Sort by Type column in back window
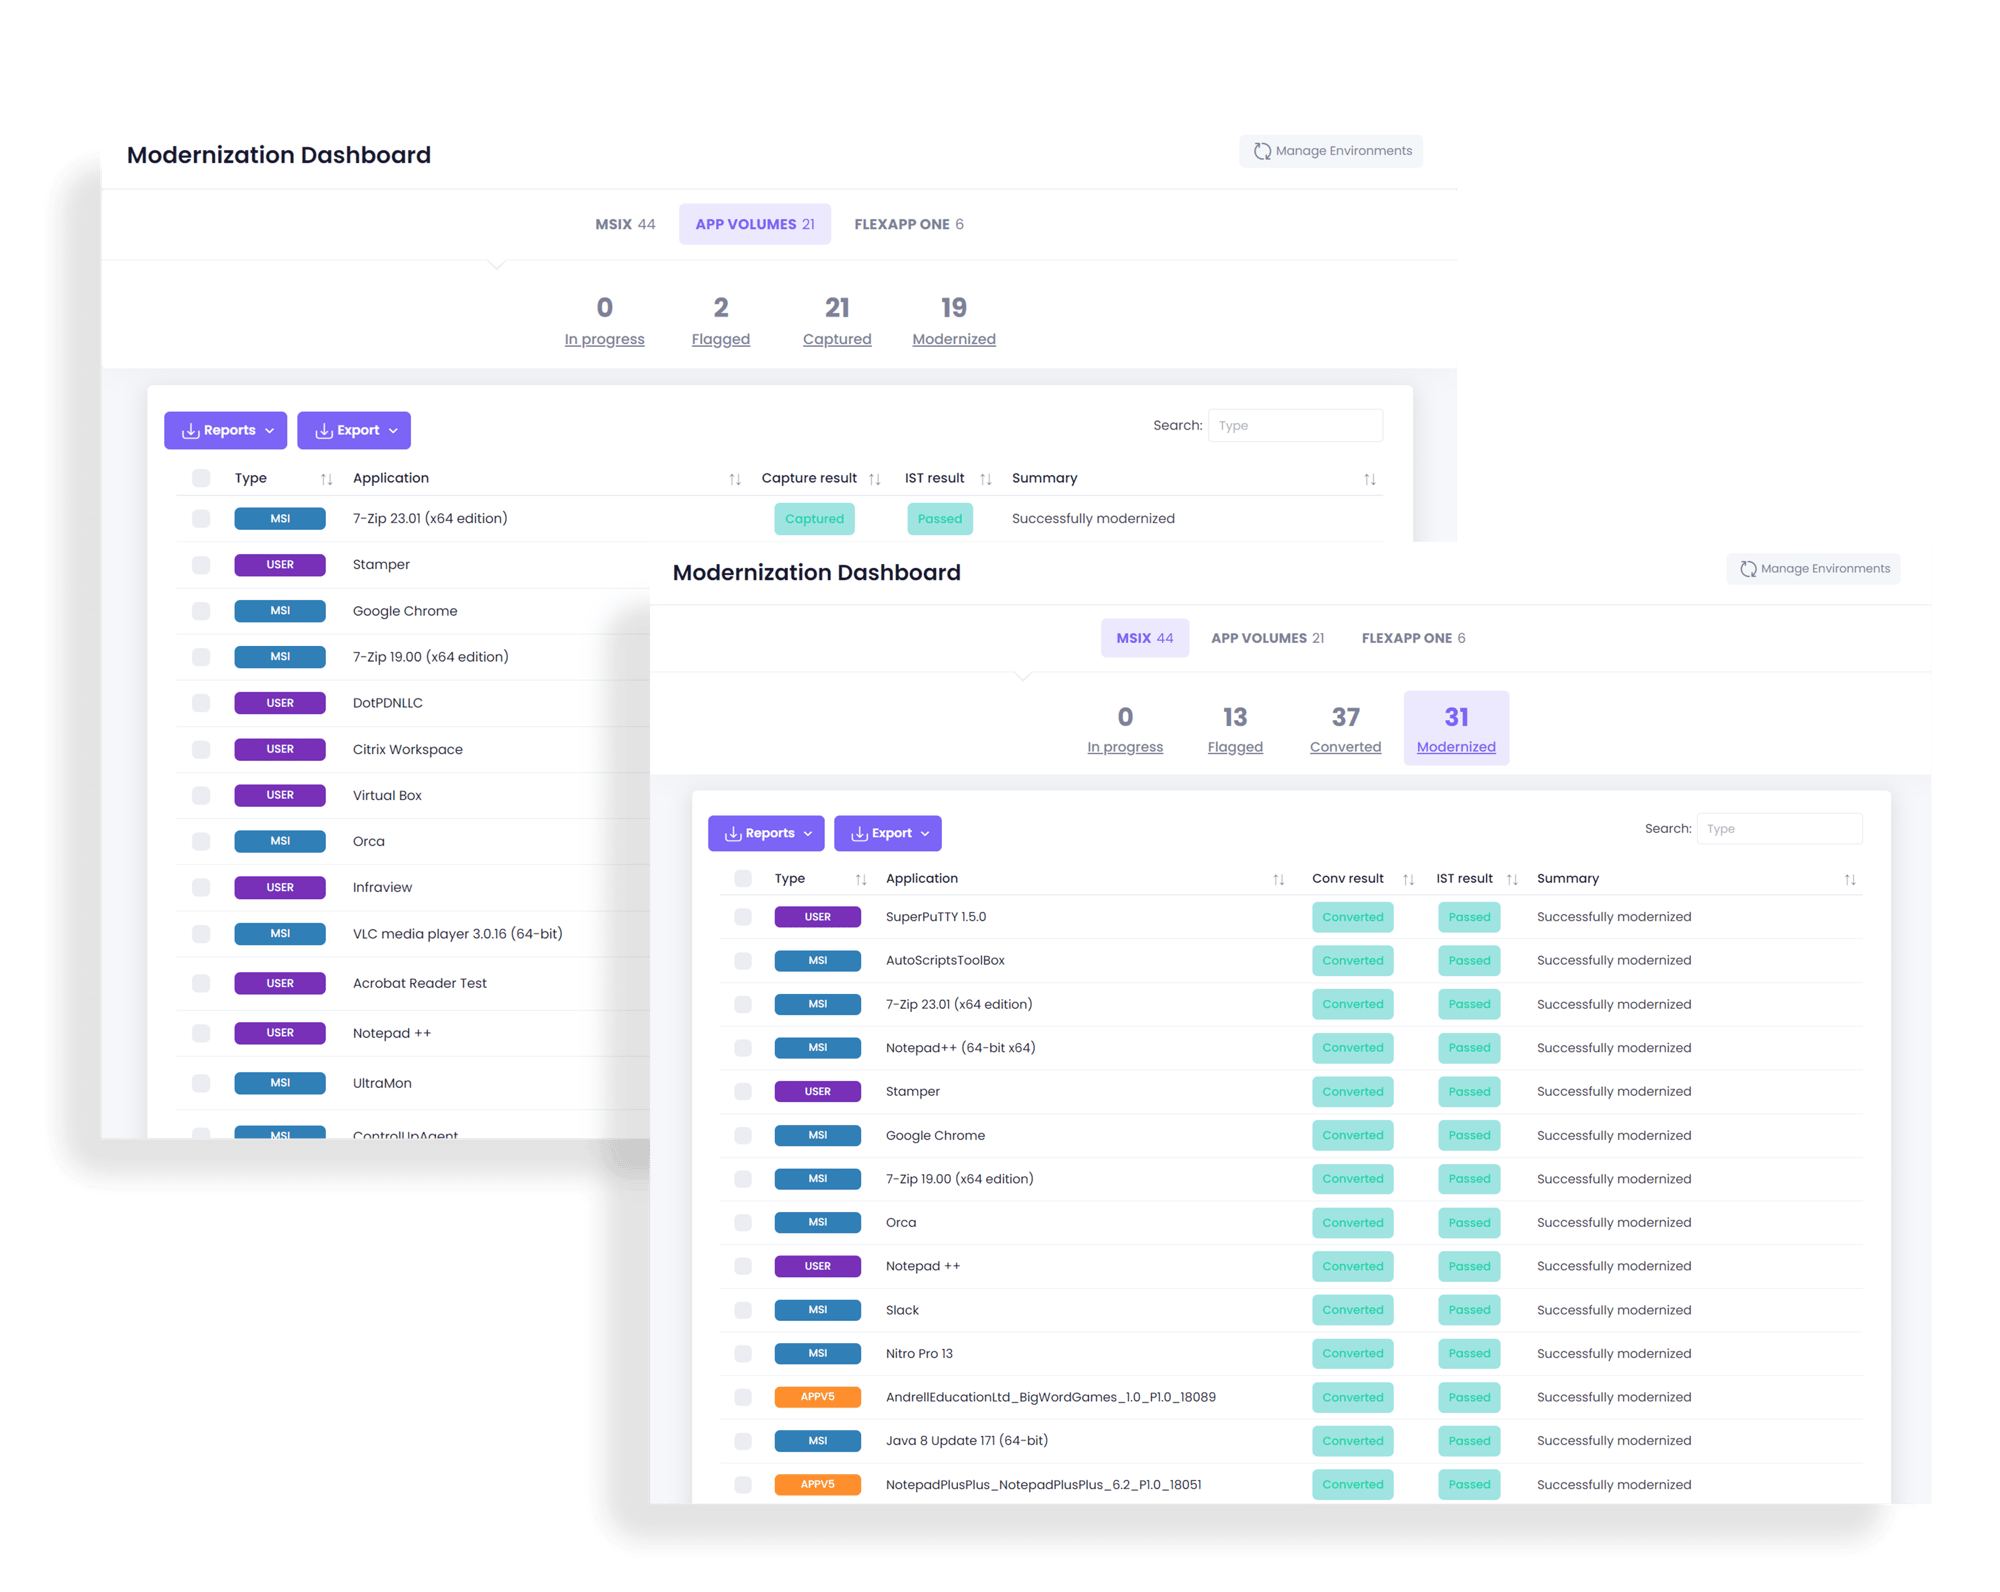The width and height of the screenshot is (2000, 1592). click(x=326, y=479)
